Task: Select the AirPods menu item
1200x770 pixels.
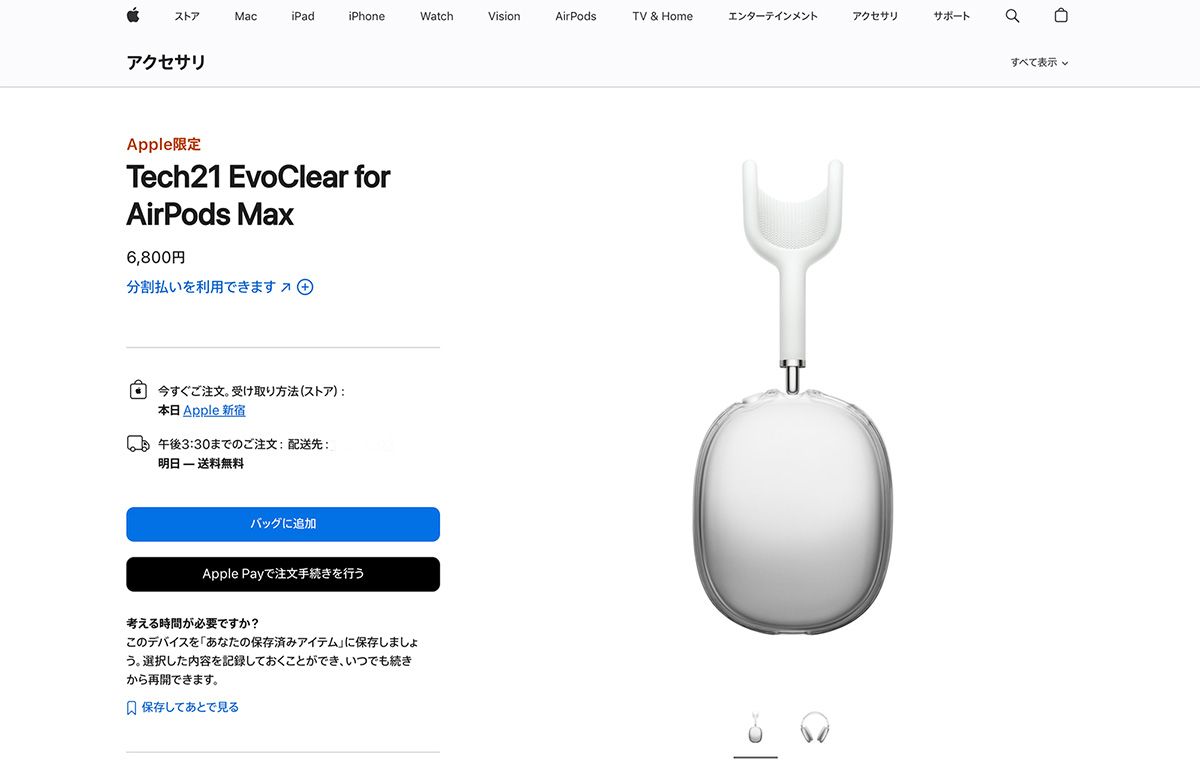Action: pos(575,16)
